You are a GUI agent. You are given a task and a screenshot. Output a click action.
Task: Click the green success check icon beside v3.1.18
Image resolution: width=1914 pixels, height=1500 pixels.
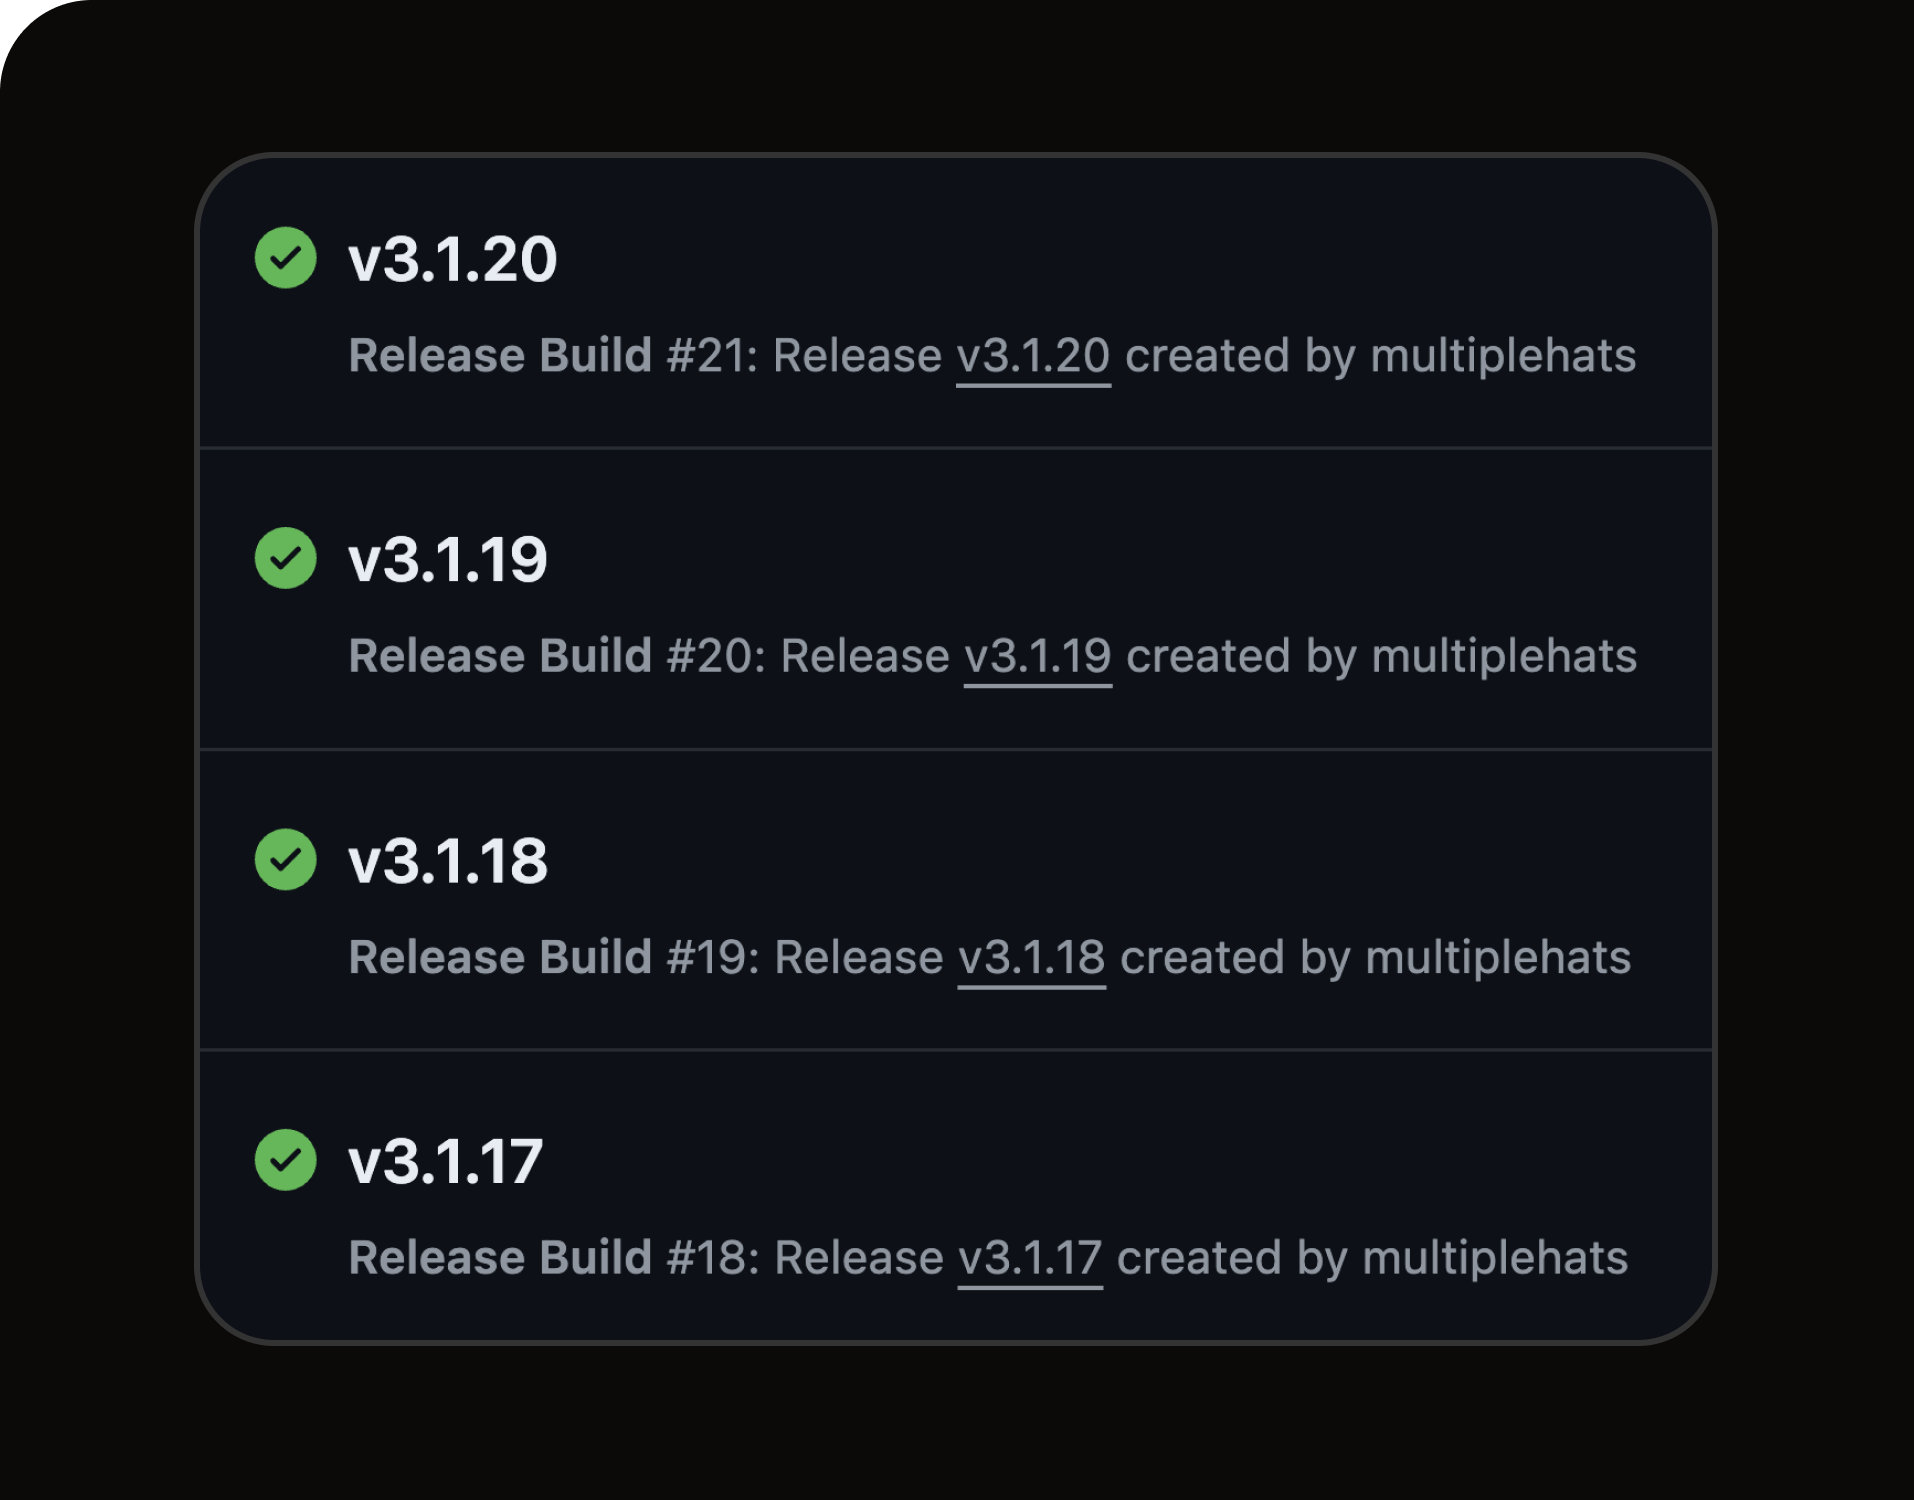click(x=285, y=861)
